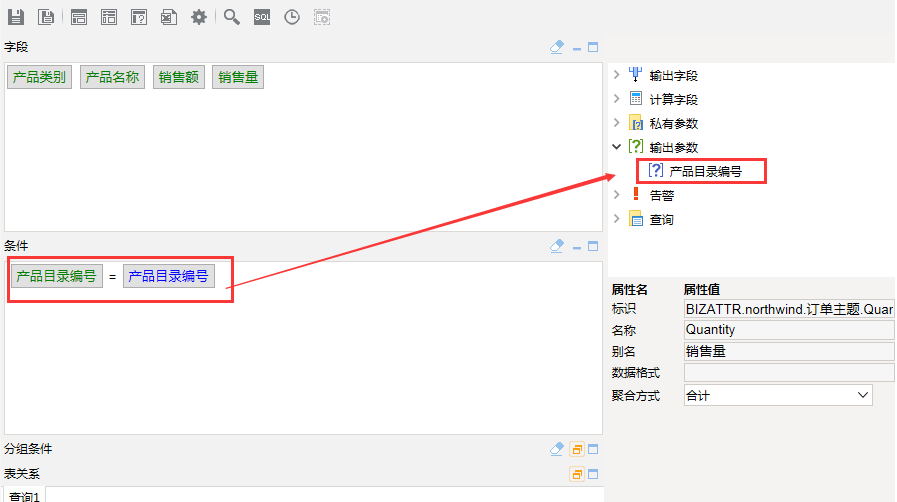
Task: Maximize the 条件 panel
Action: pos(593,246)
